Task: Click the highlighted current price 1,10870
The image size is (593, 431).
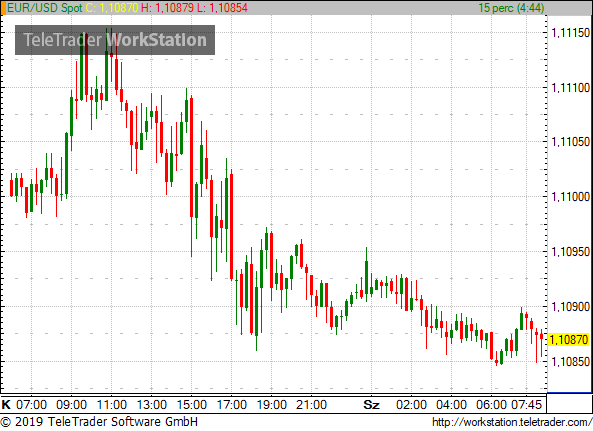Action: [x=569, y=340]
